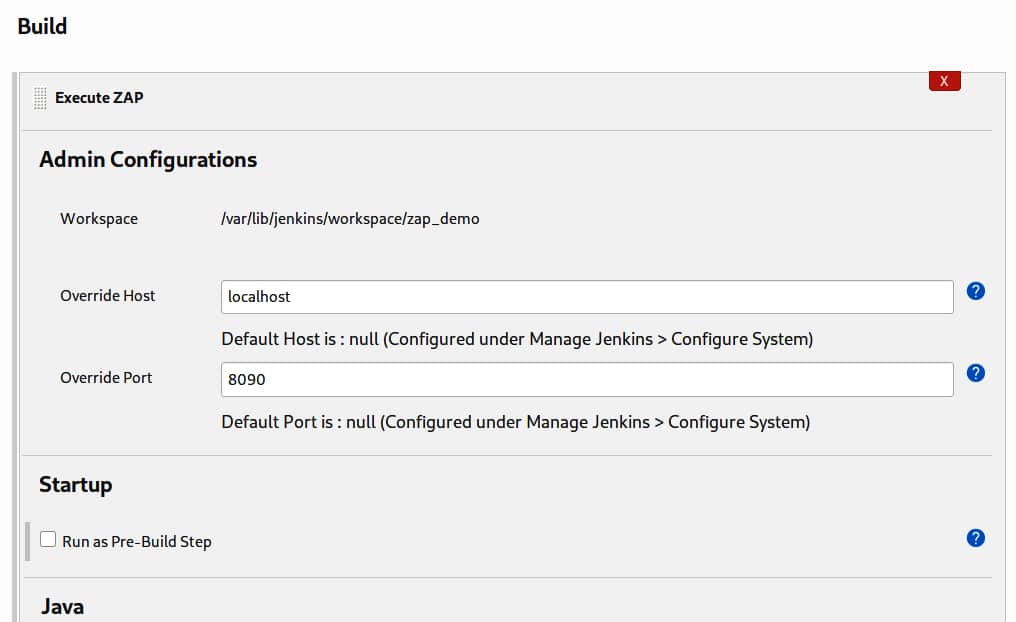This screenshot has height=622, width=1016.
Task: Click the zap_demo workspace path text
Action: click(350, 218)
